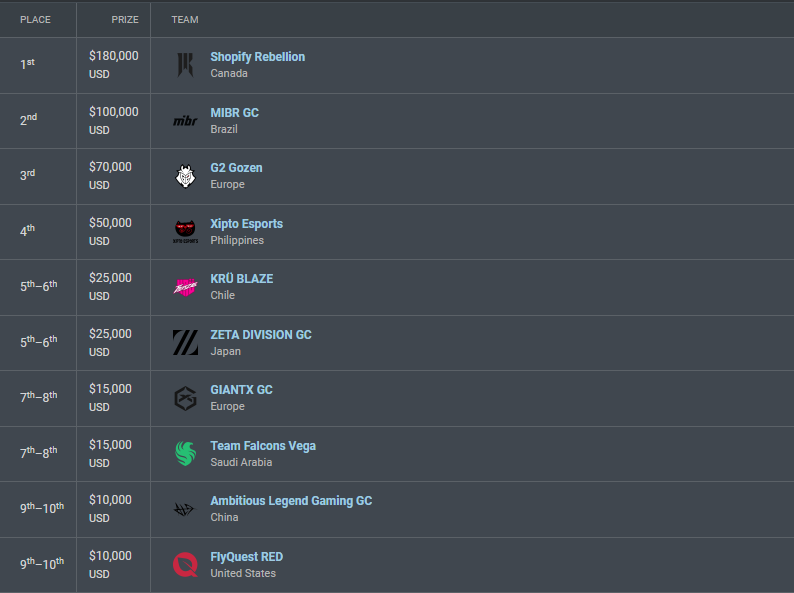The width and height of the screenshot is (794, 593).
Task: Click the Xipto Esports cat logo
Action: click(x=185, y=231)
